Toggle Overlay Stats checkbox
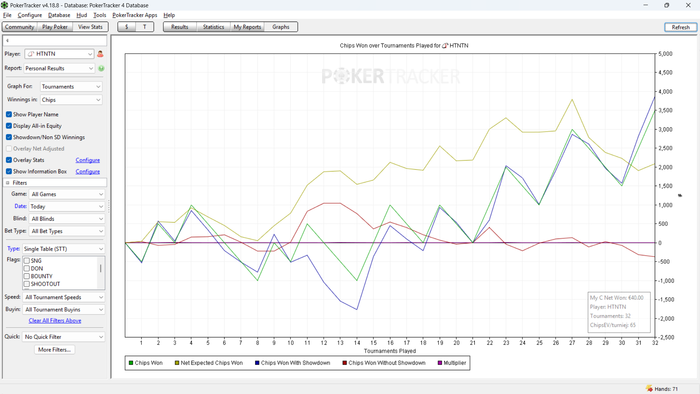Image resolution: width=700 pixels, height=394 pixels. click(9, 160)
